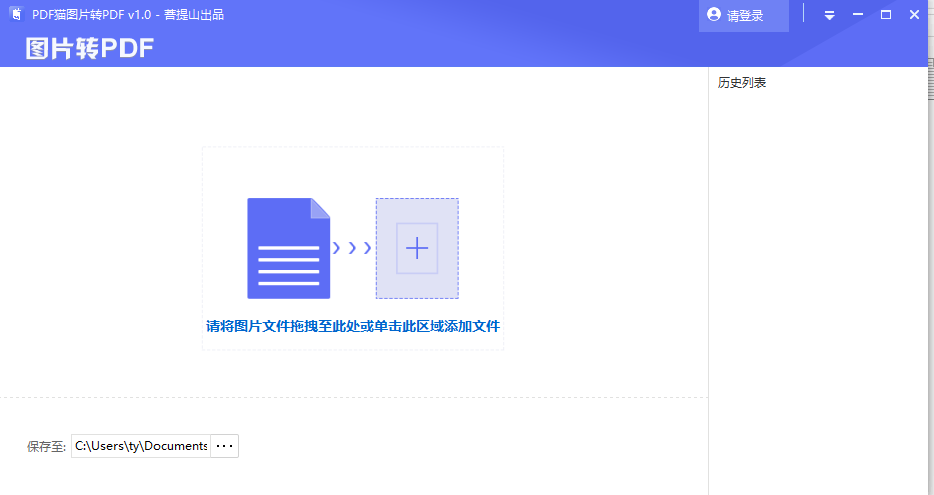This screenshot has width=934, height=495.
Task: Click the user avatar login icon
Action: click(x=714, y=15)
